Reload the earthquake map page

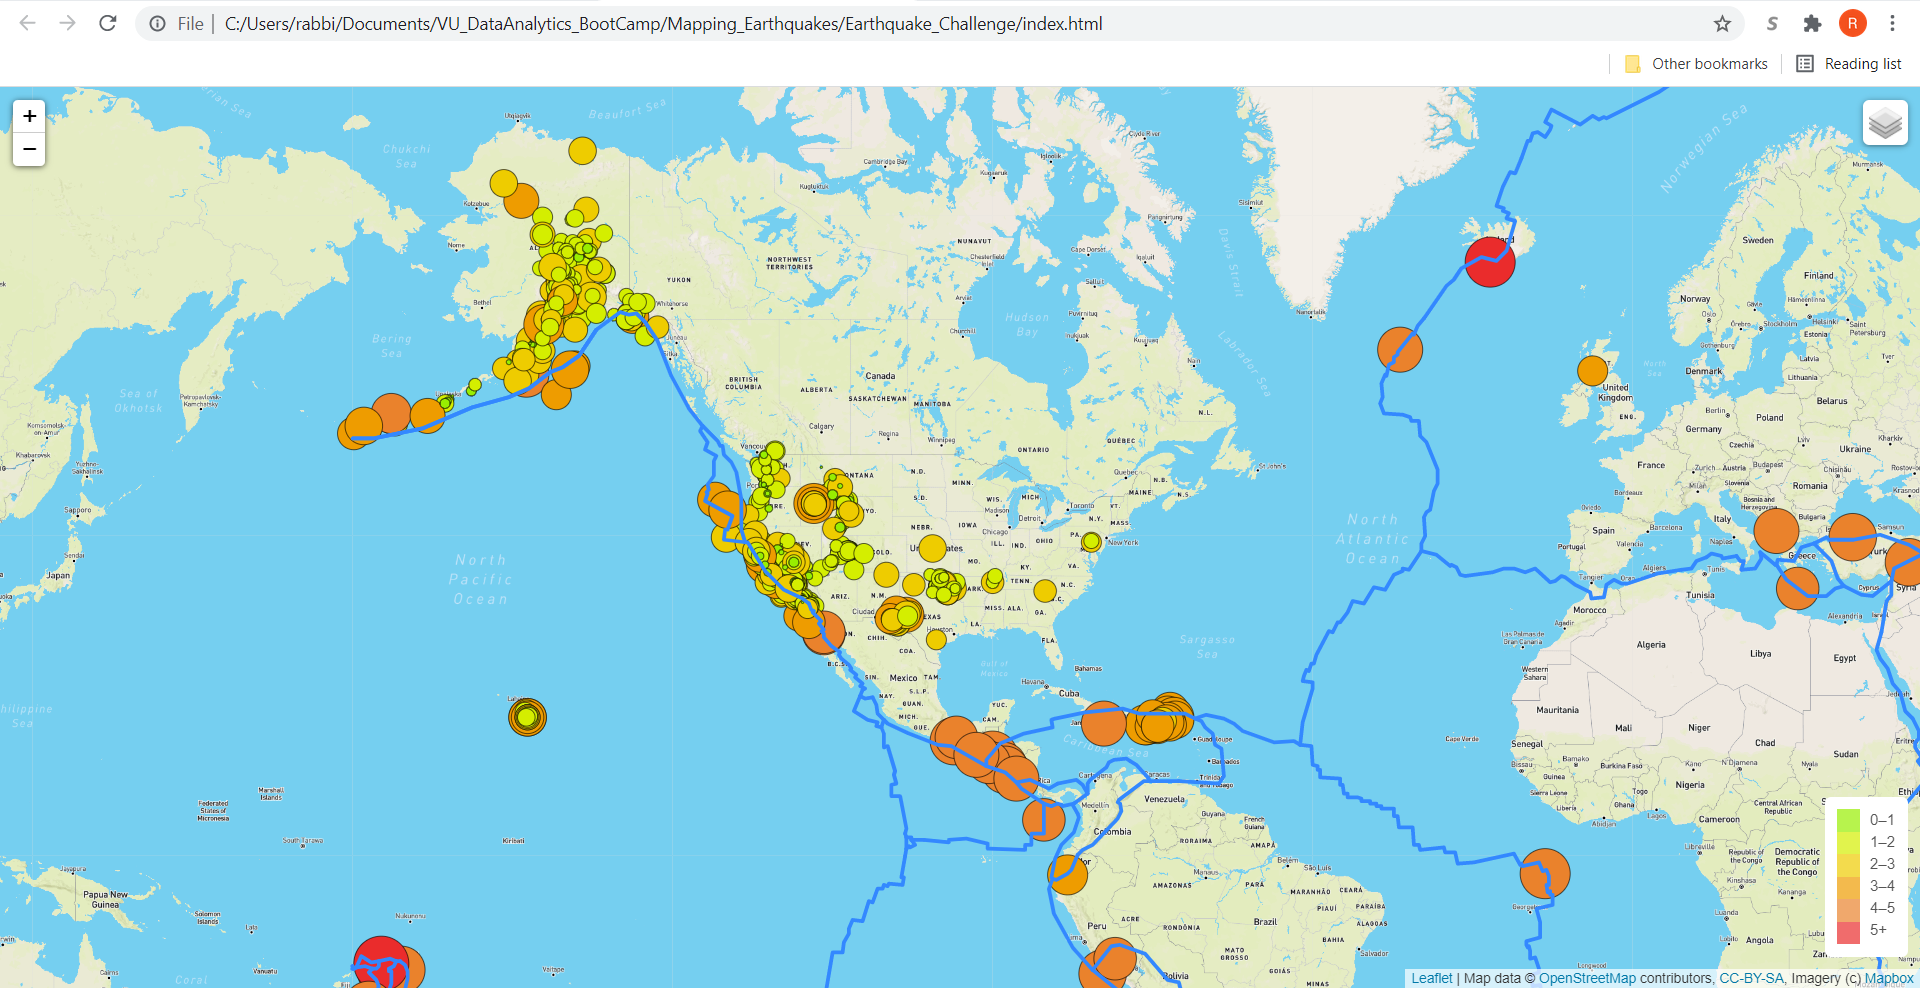tap(108, 23)
